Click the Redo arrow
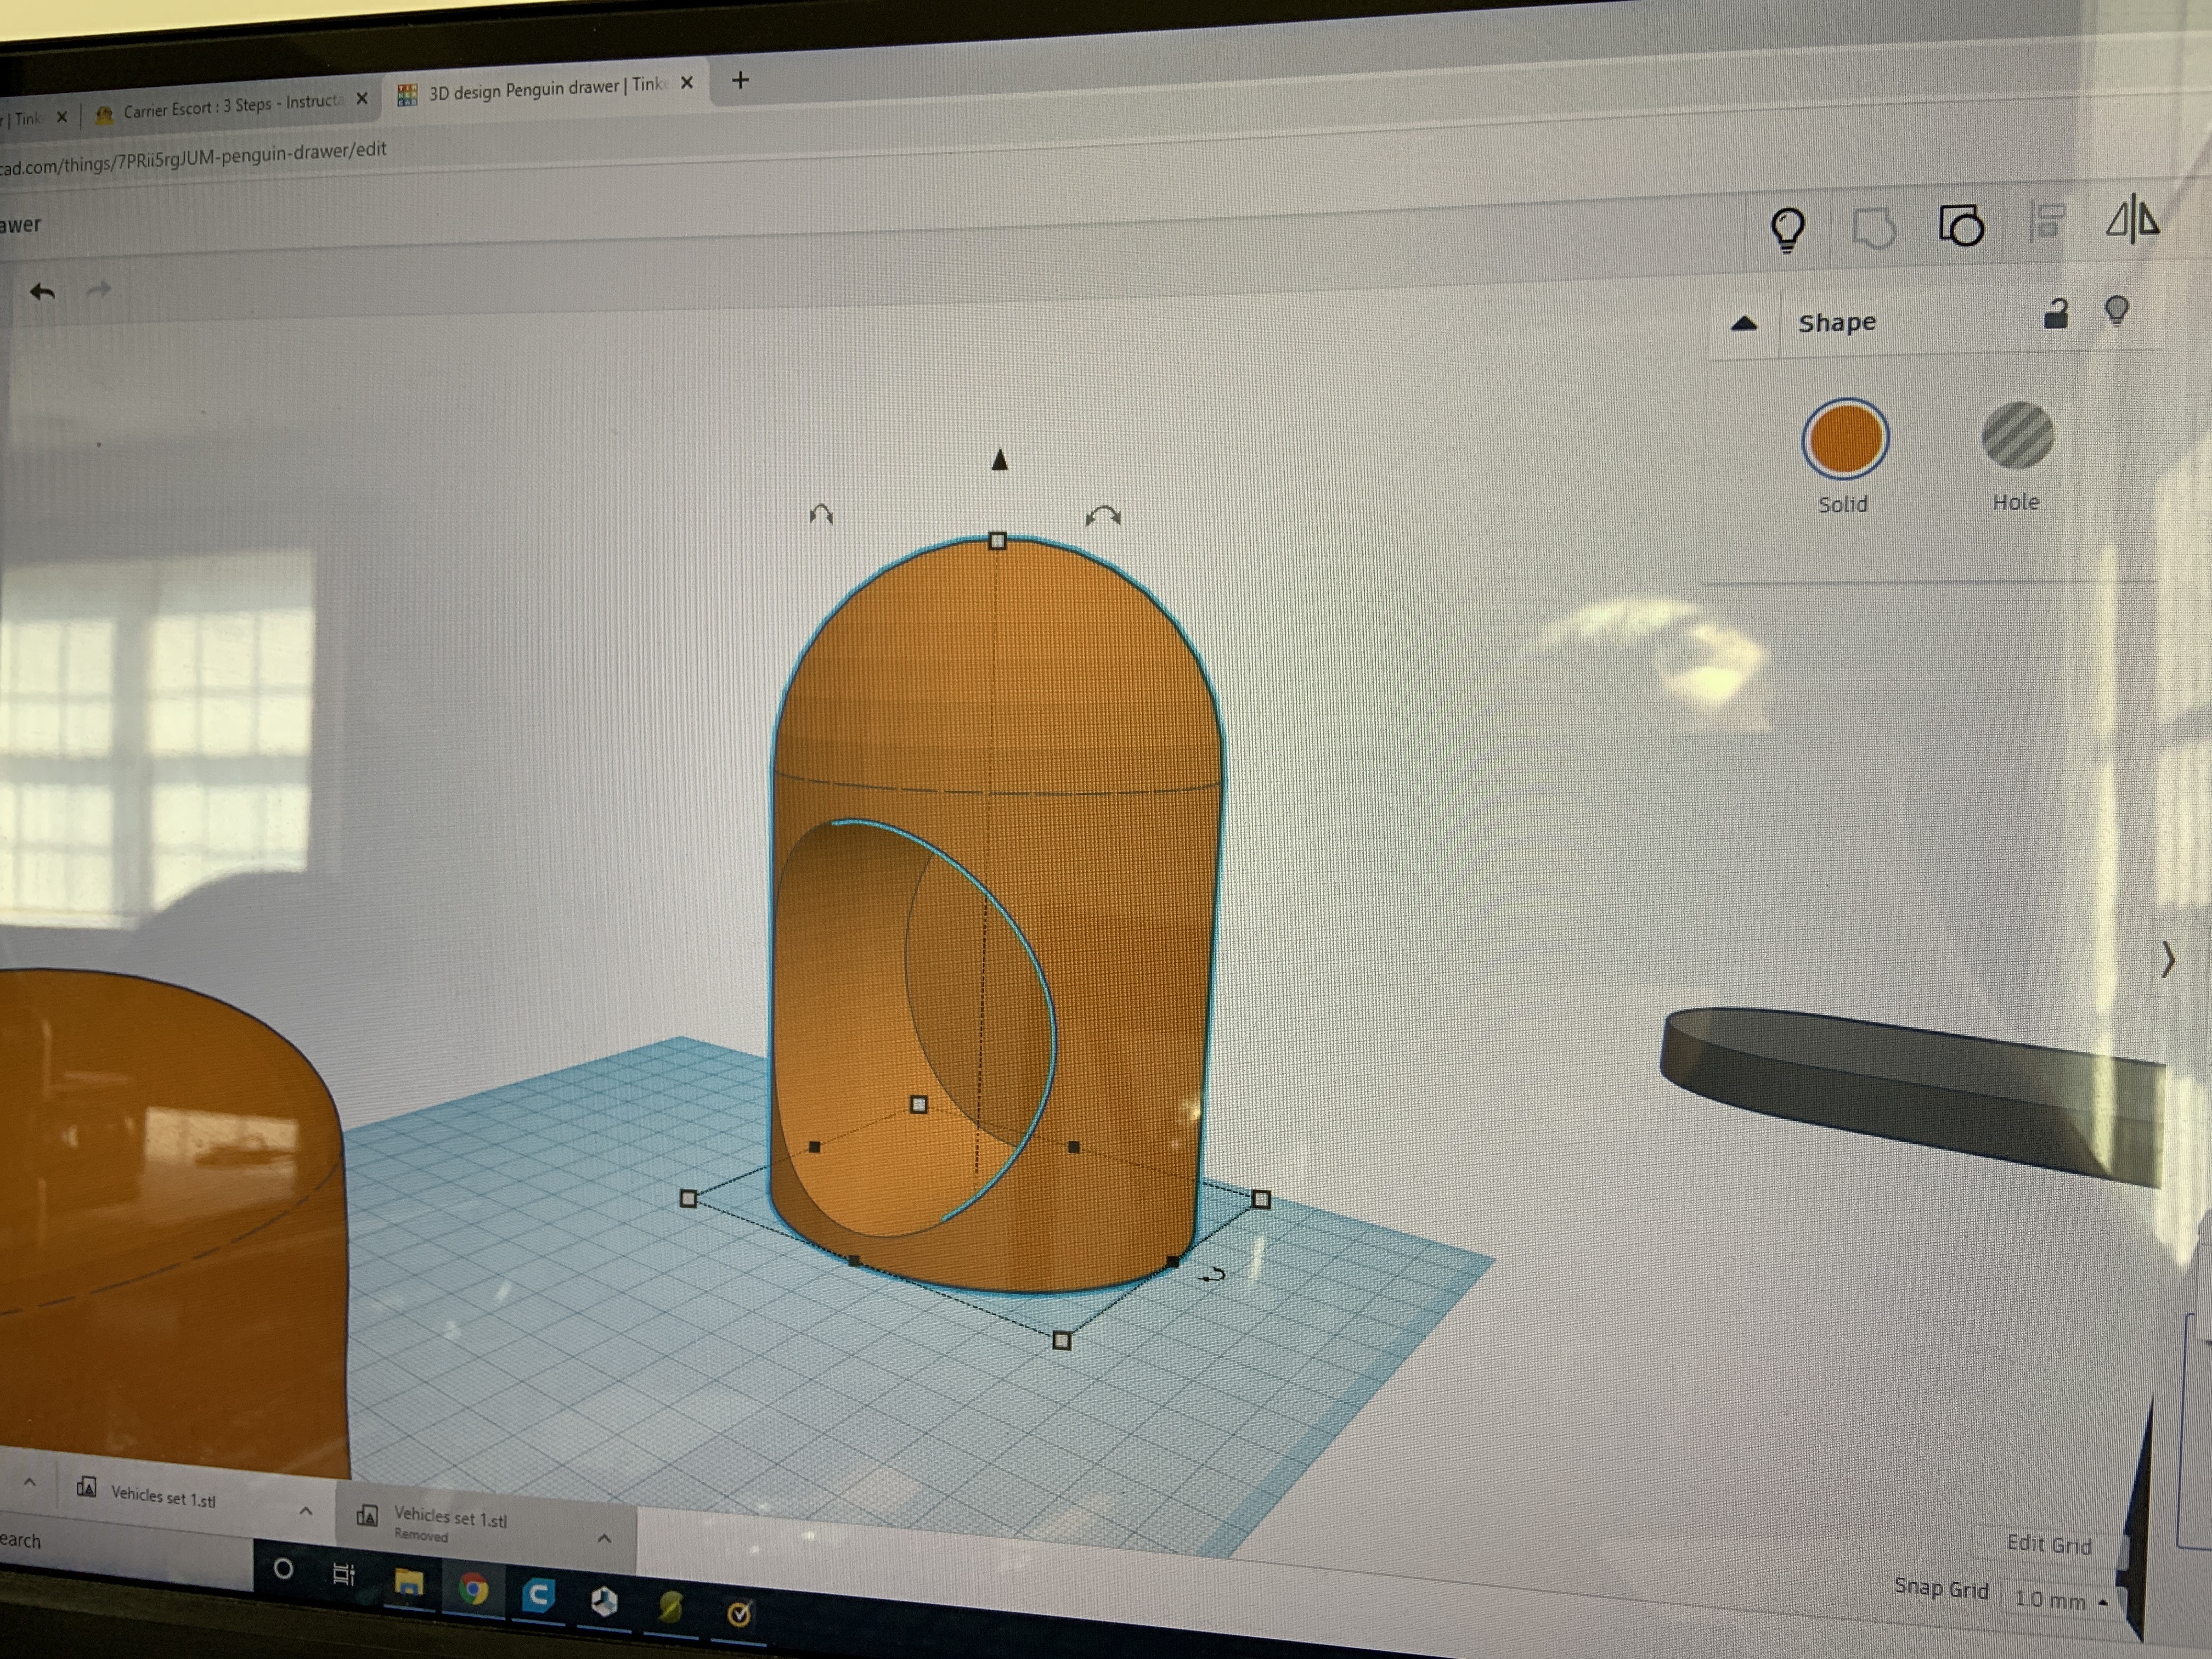2212x1659 pixels. tap(99, 290)
